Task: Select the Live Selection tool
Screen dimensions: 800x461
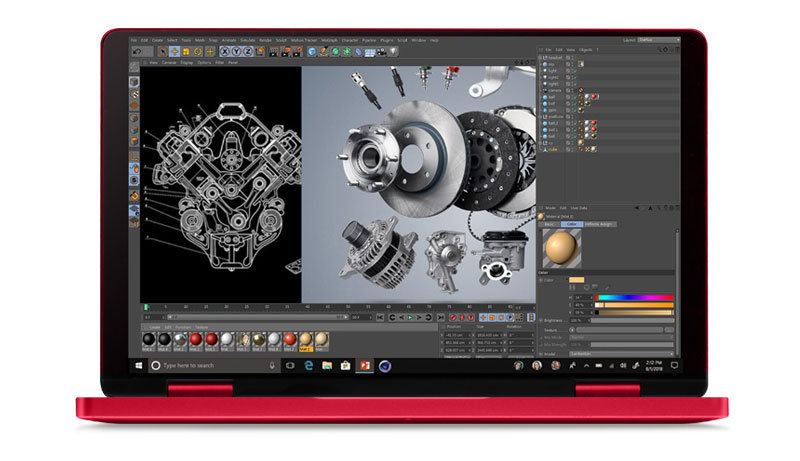Action: [x=162, y=52]
